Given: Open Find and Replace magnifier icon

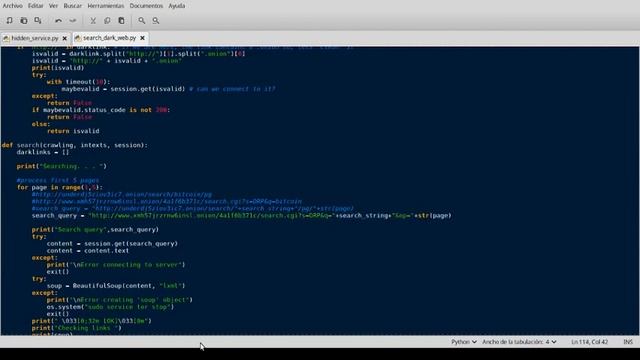Looking at the screenshot, I should tap(156, 20).
